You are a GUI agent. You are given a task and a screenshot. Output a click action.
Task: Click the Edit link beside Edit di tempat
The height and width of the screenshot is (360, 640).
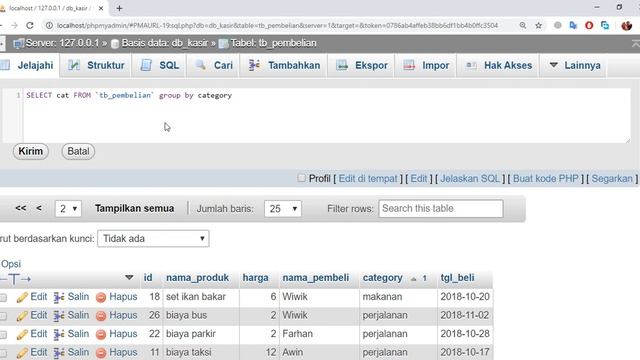(419, 179)
